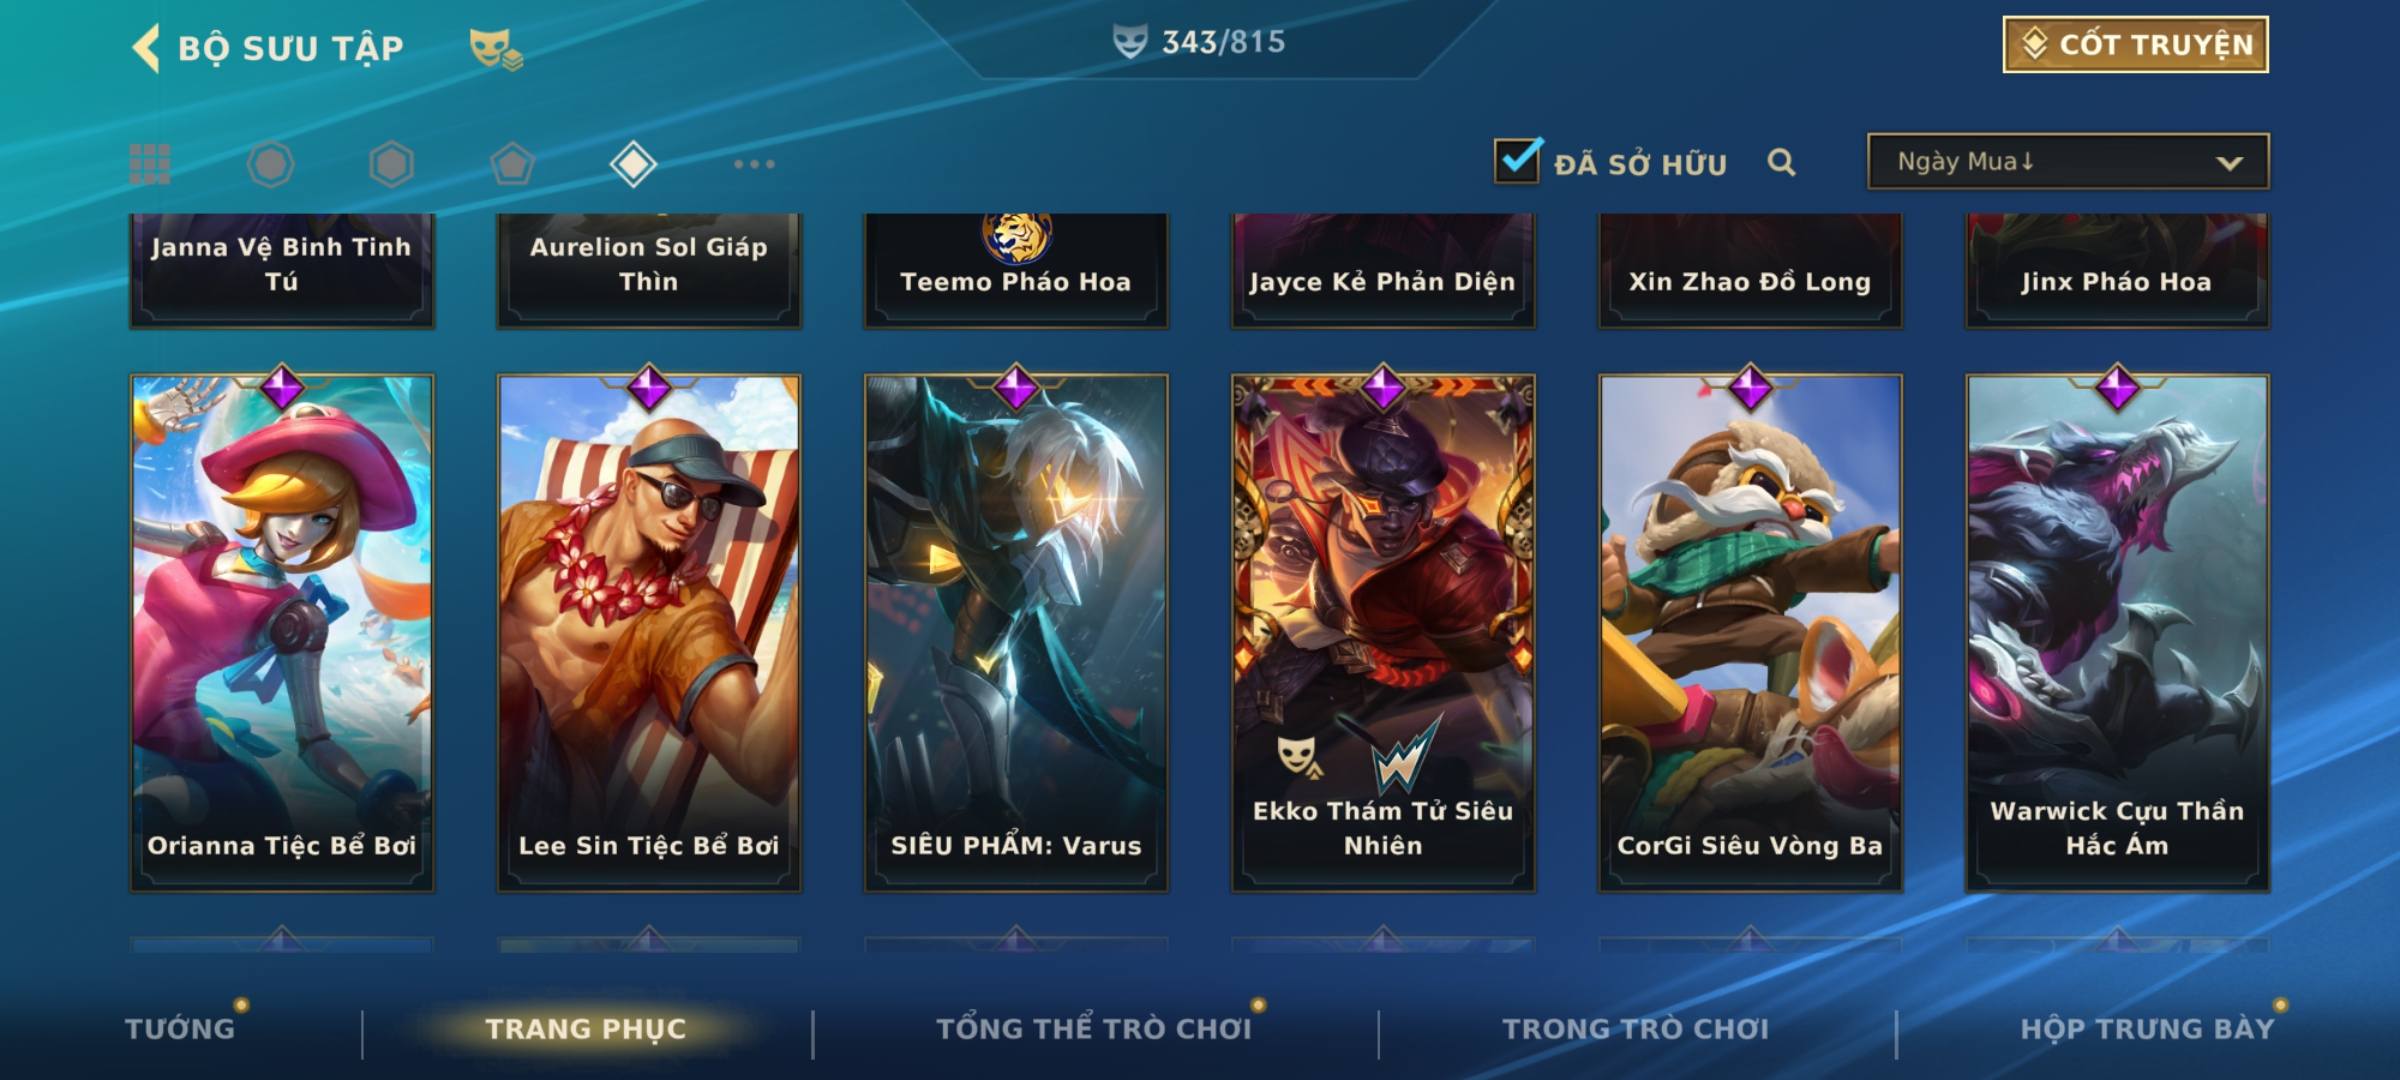The width and height of the screenshot is (2400, 1080).
Task: Open the Ngày Mua sort dropdown
Action: pyautogui.click(x=2068, y=162)
